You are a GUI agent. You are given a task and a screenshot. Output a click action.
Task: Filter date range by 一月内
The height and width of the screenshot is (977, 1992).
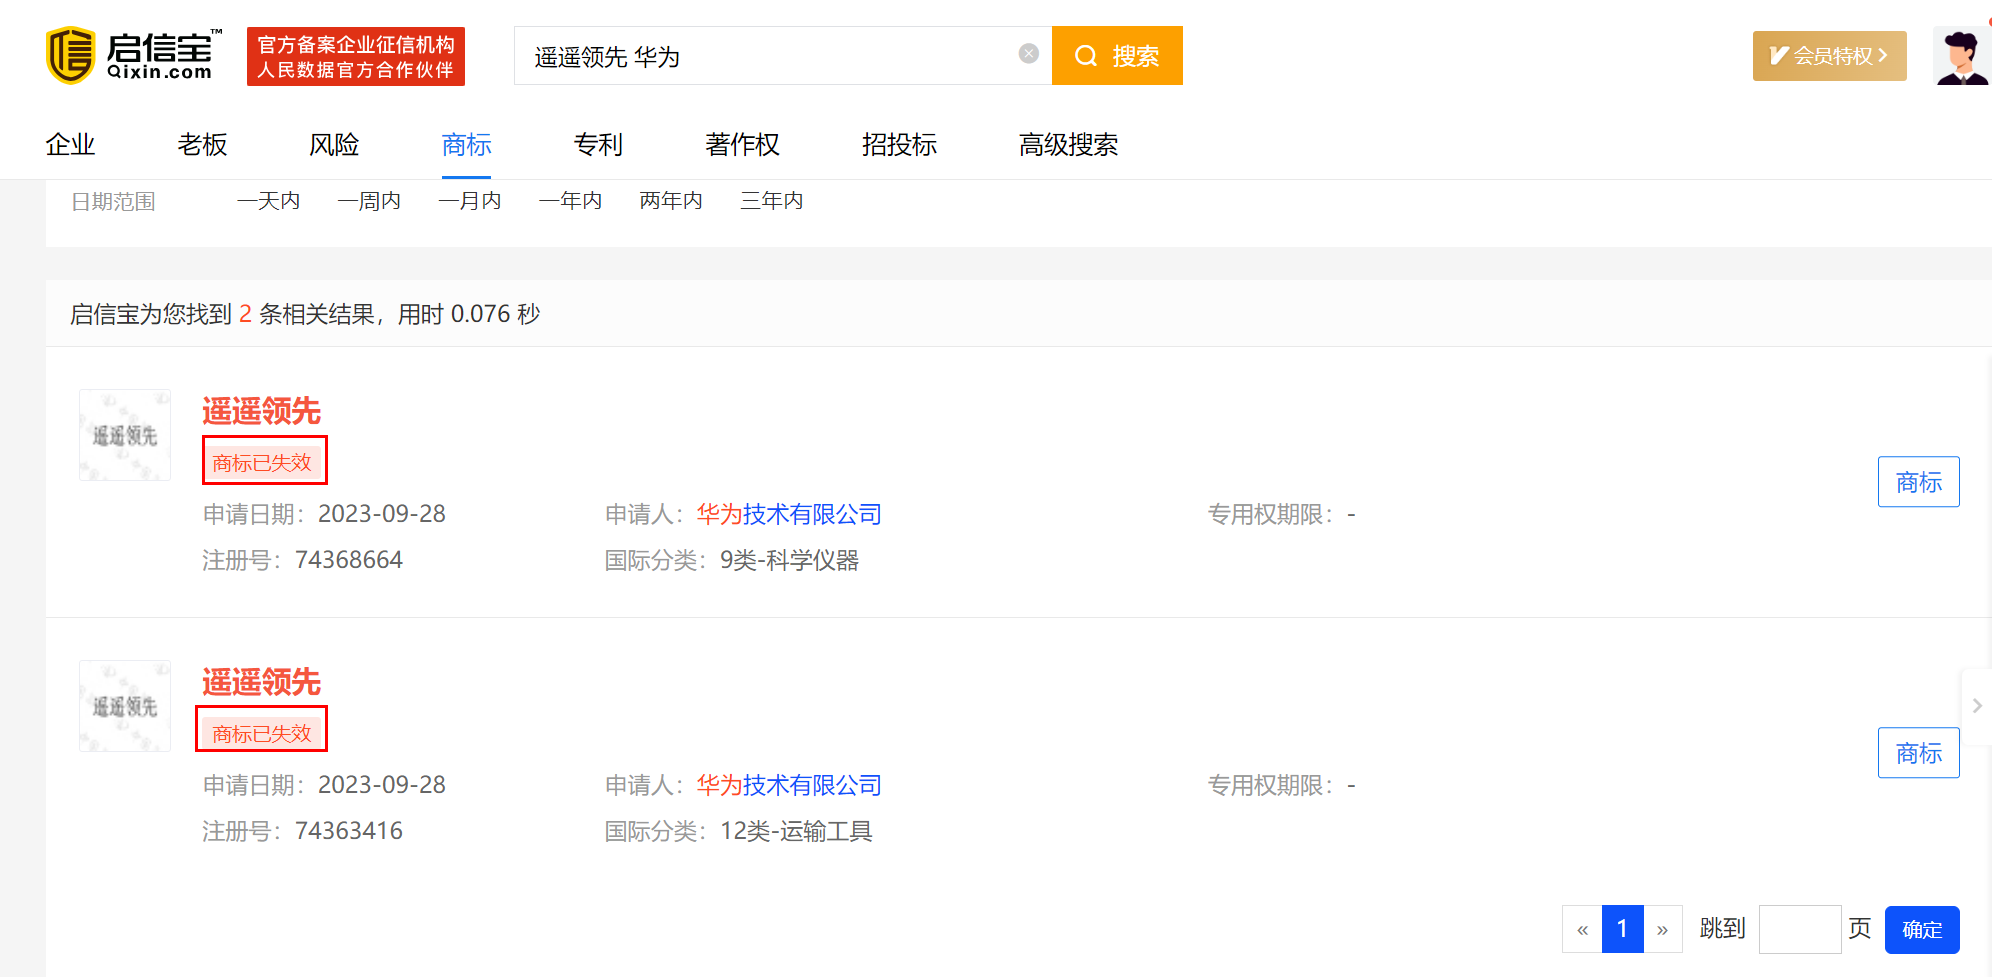click(x=470, y=201)
